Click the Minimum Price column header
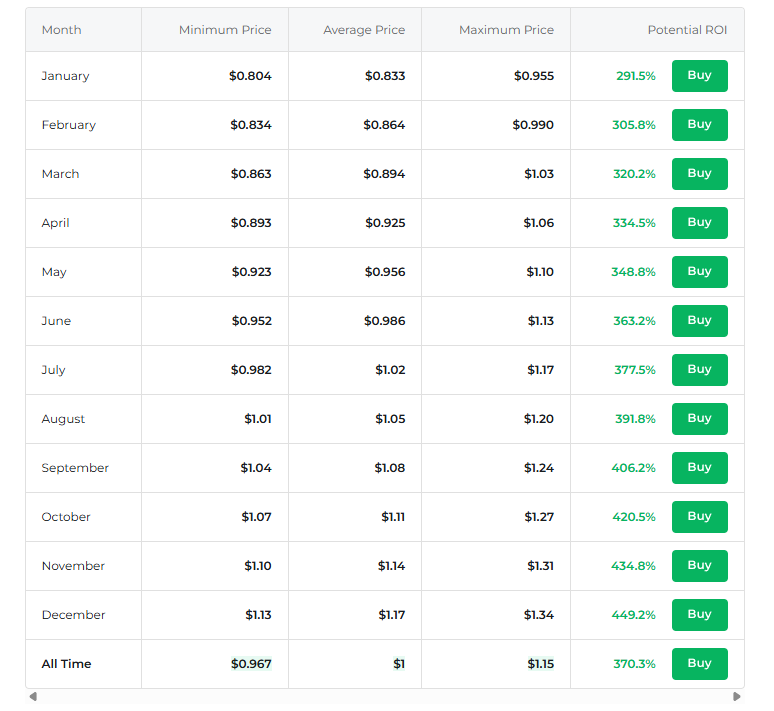Screen dimensions: 774x711 pyautogui.click(x=225, y=30)
